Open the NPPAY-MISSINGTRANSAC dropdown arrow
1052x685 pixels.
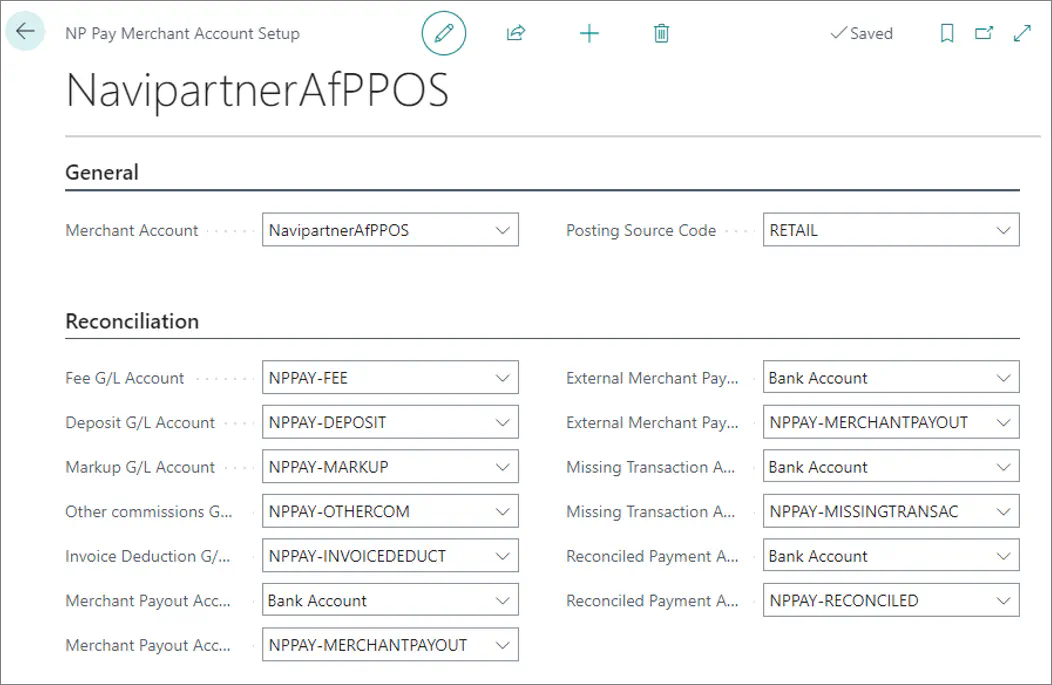1003,511
